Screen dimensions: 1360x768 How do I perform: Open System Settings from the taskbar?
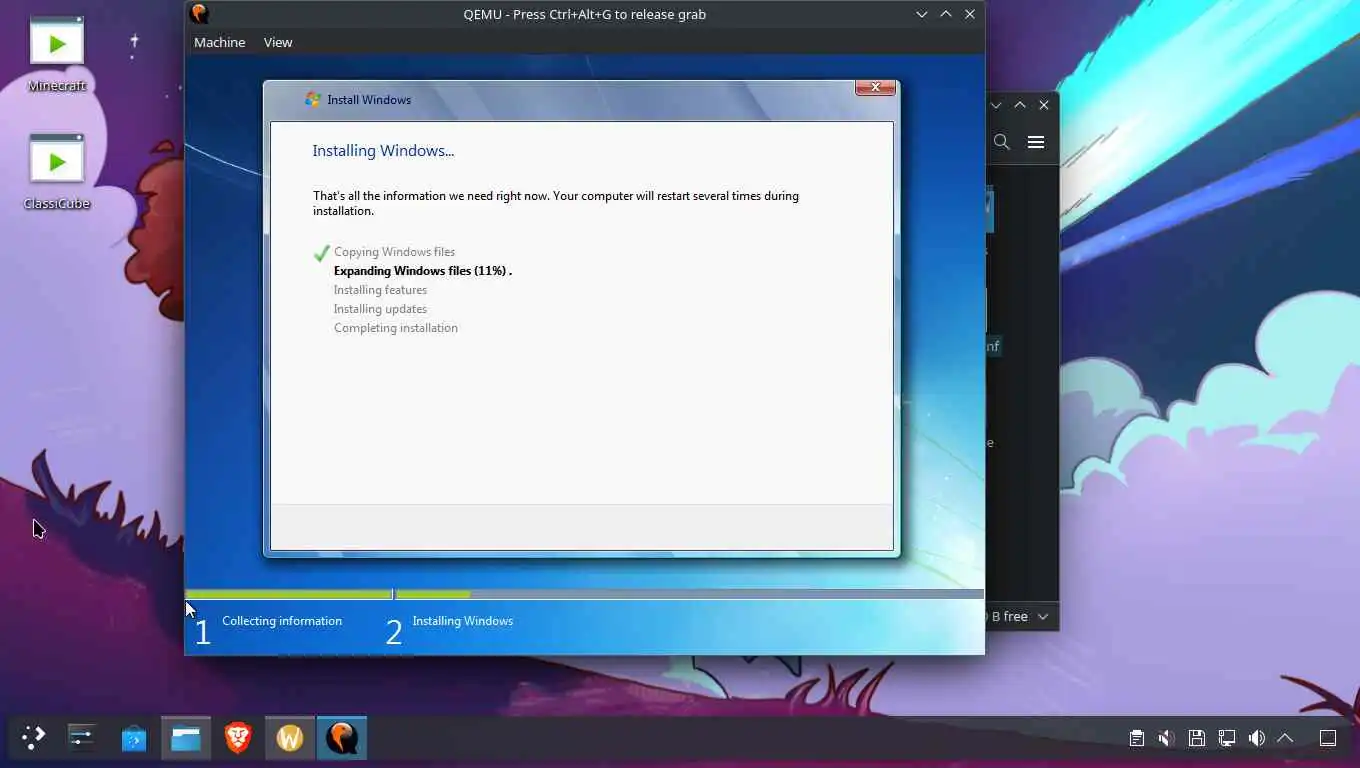click(82, 738)
